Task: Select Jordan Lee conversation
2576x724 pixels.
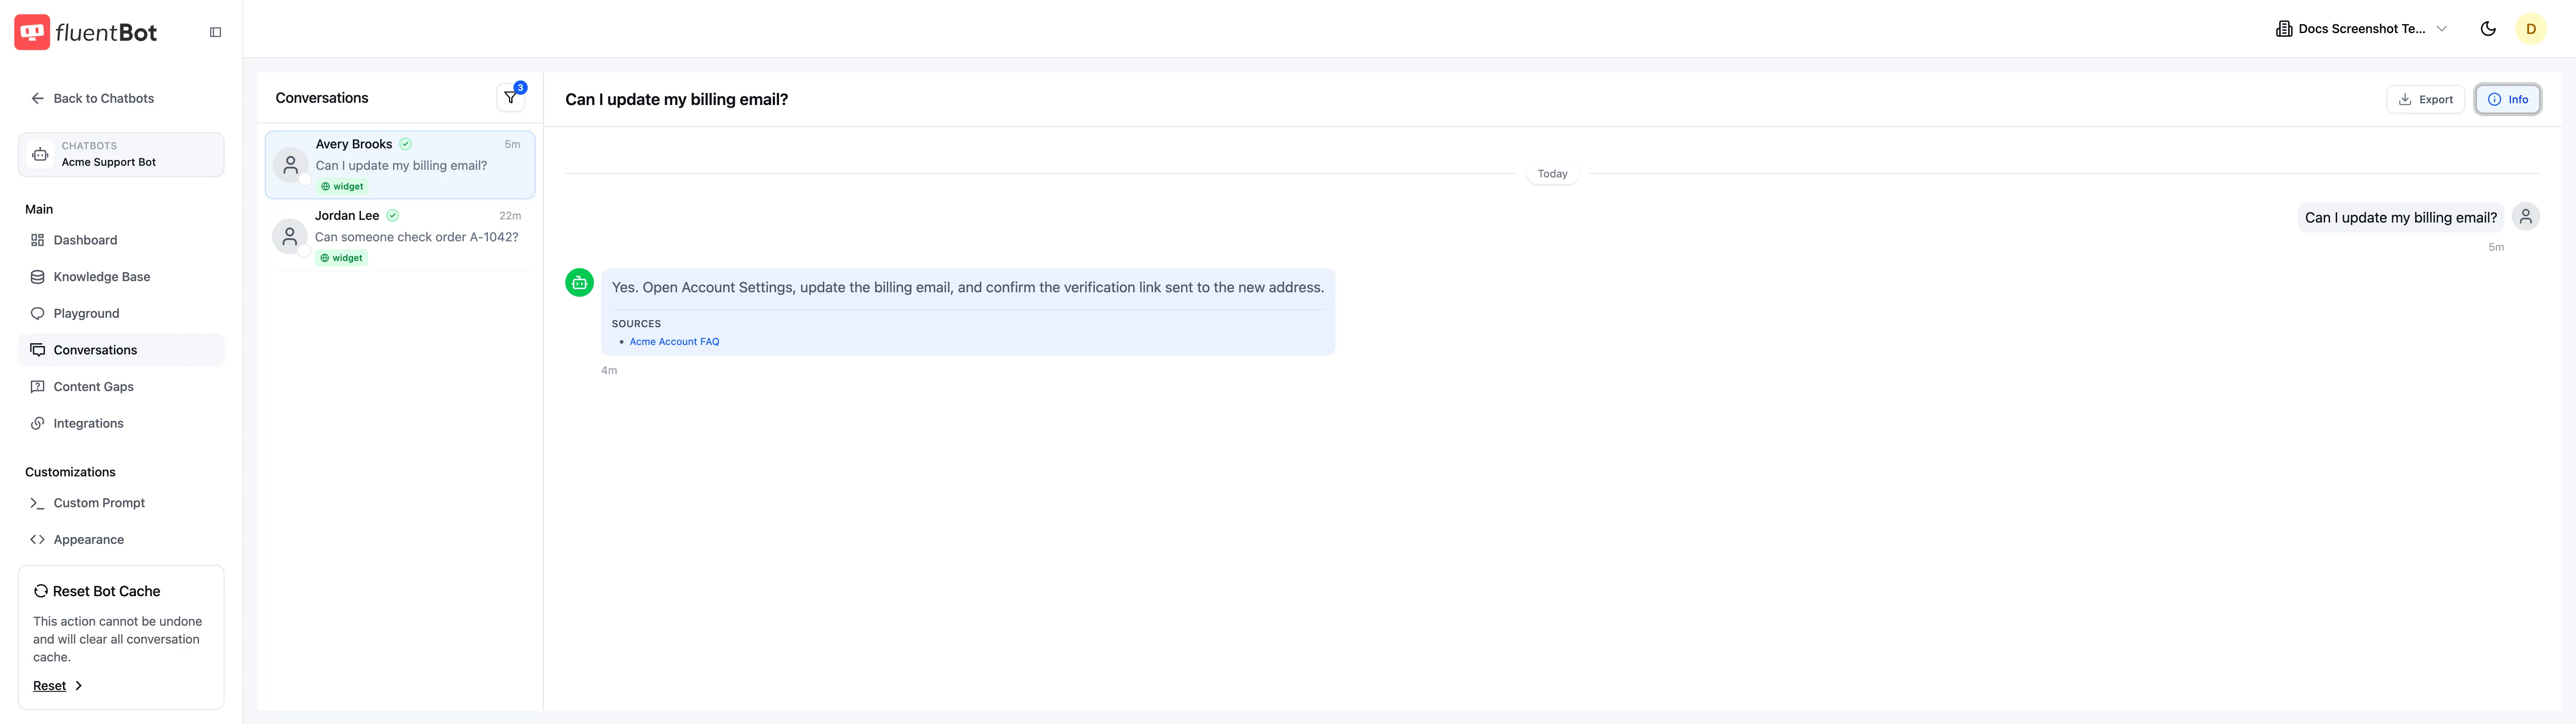Action: click(x=400, y=236)
